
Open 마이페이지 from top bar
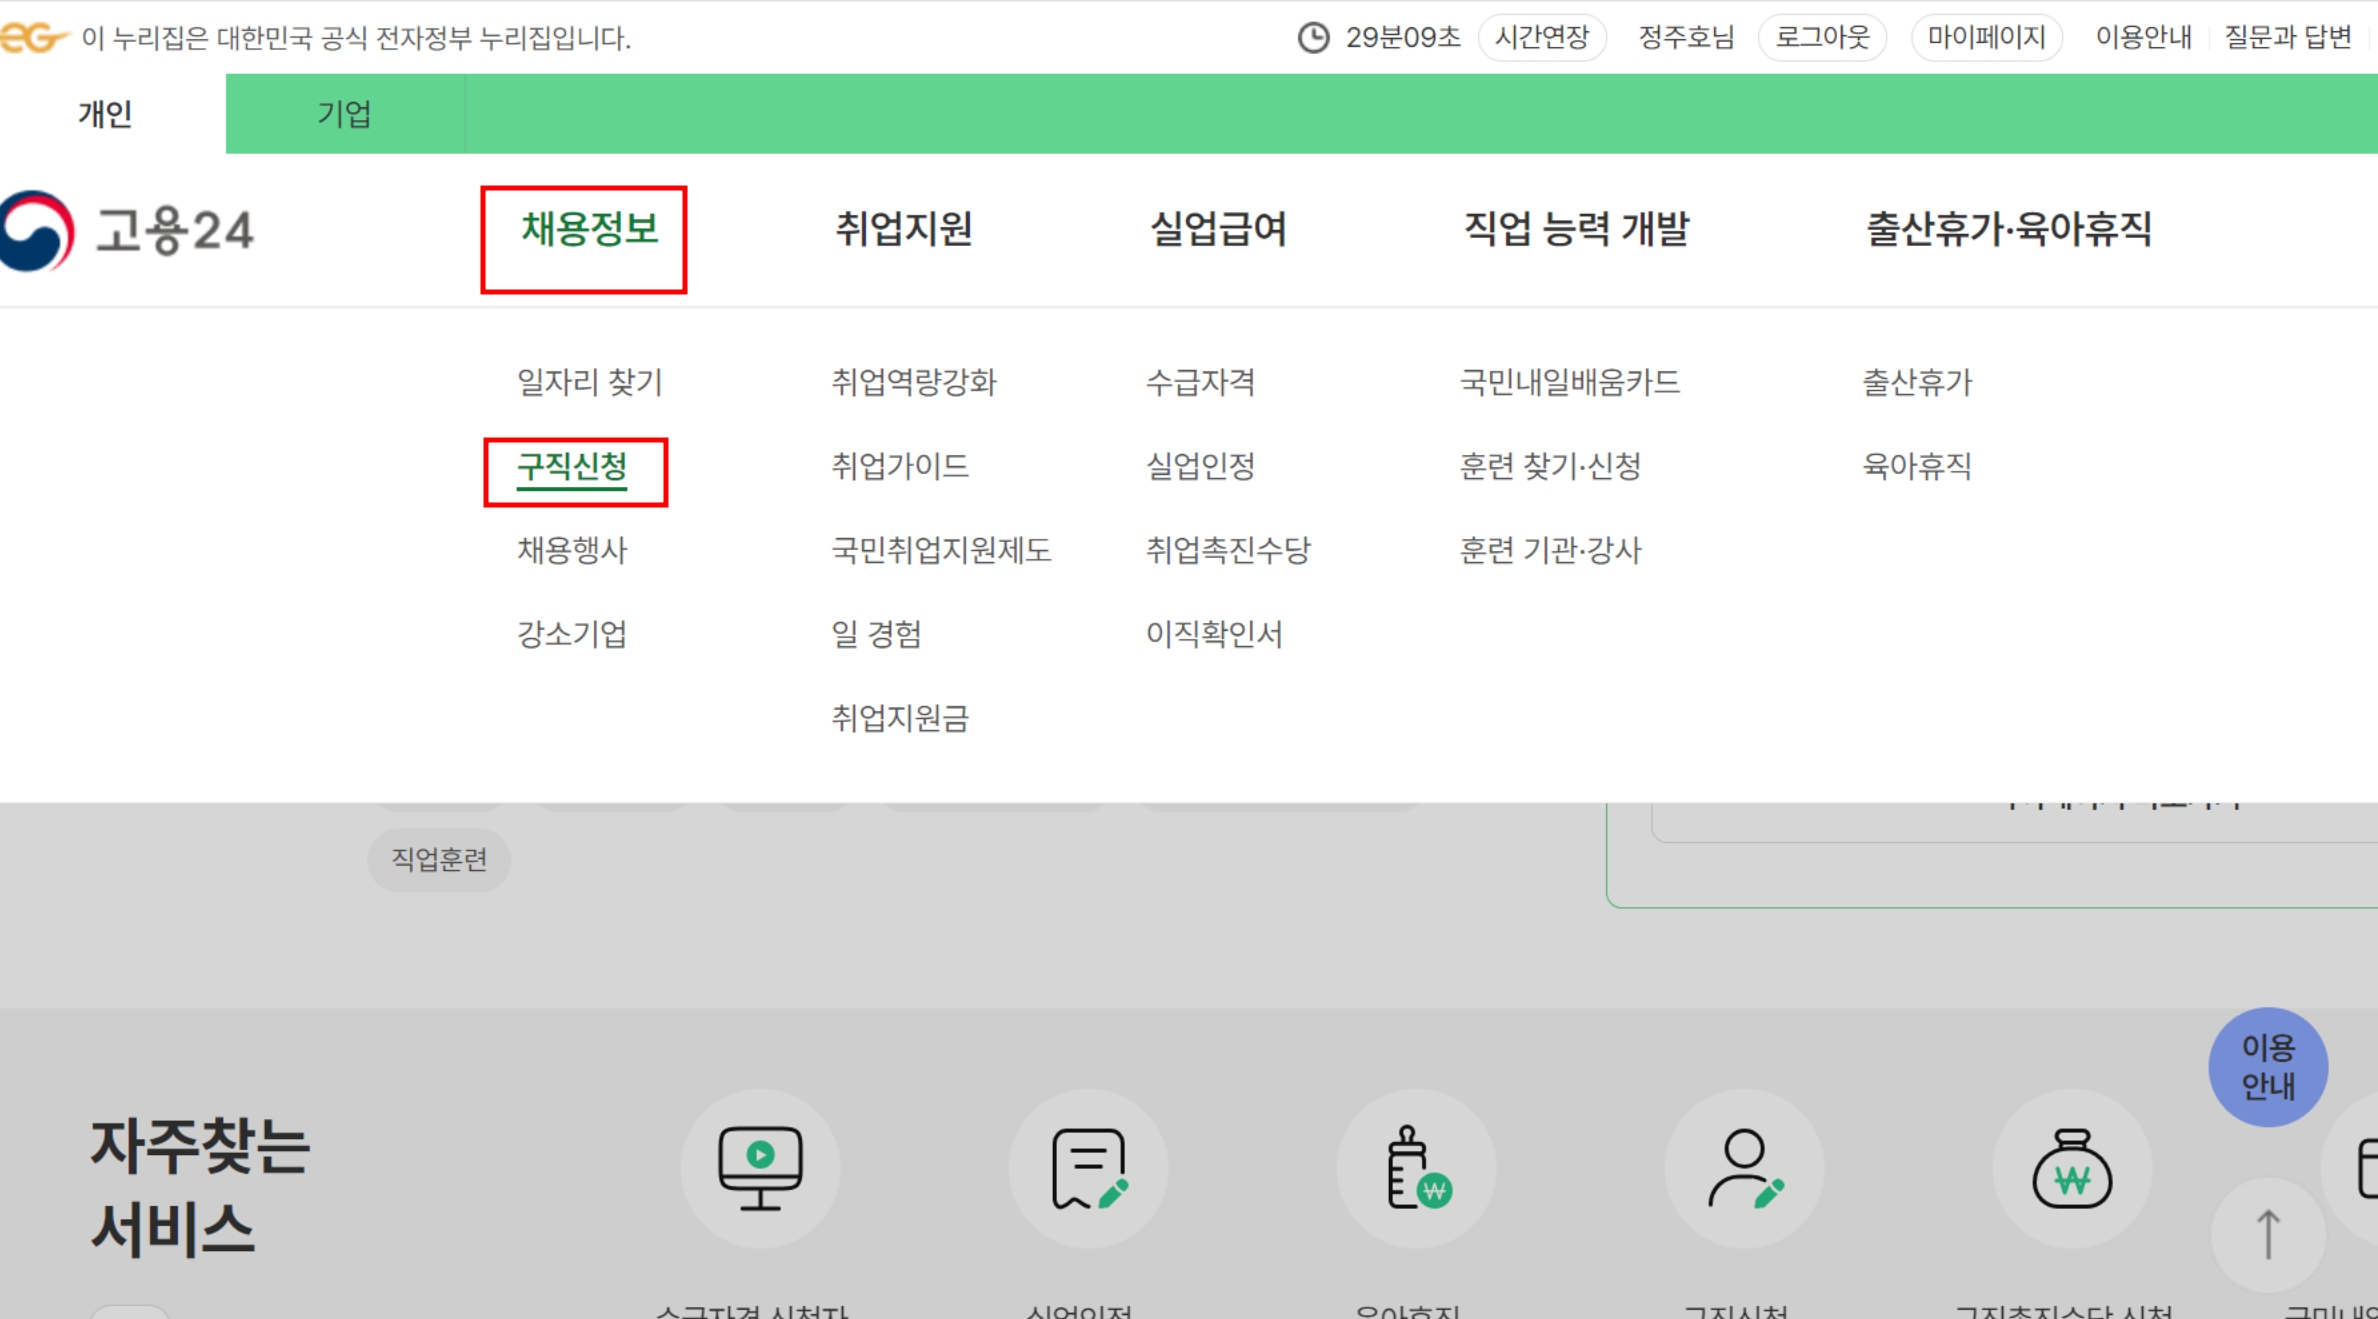tap(1986, 38)
